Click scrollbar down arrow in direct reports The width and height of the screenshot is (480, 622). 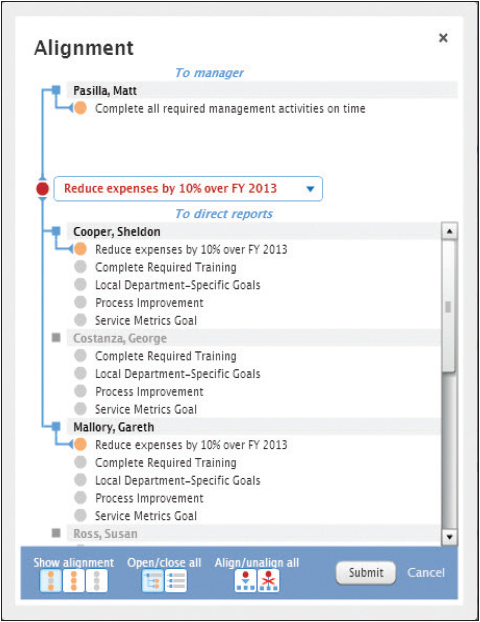pyautogui.click(x=449, y=537)
